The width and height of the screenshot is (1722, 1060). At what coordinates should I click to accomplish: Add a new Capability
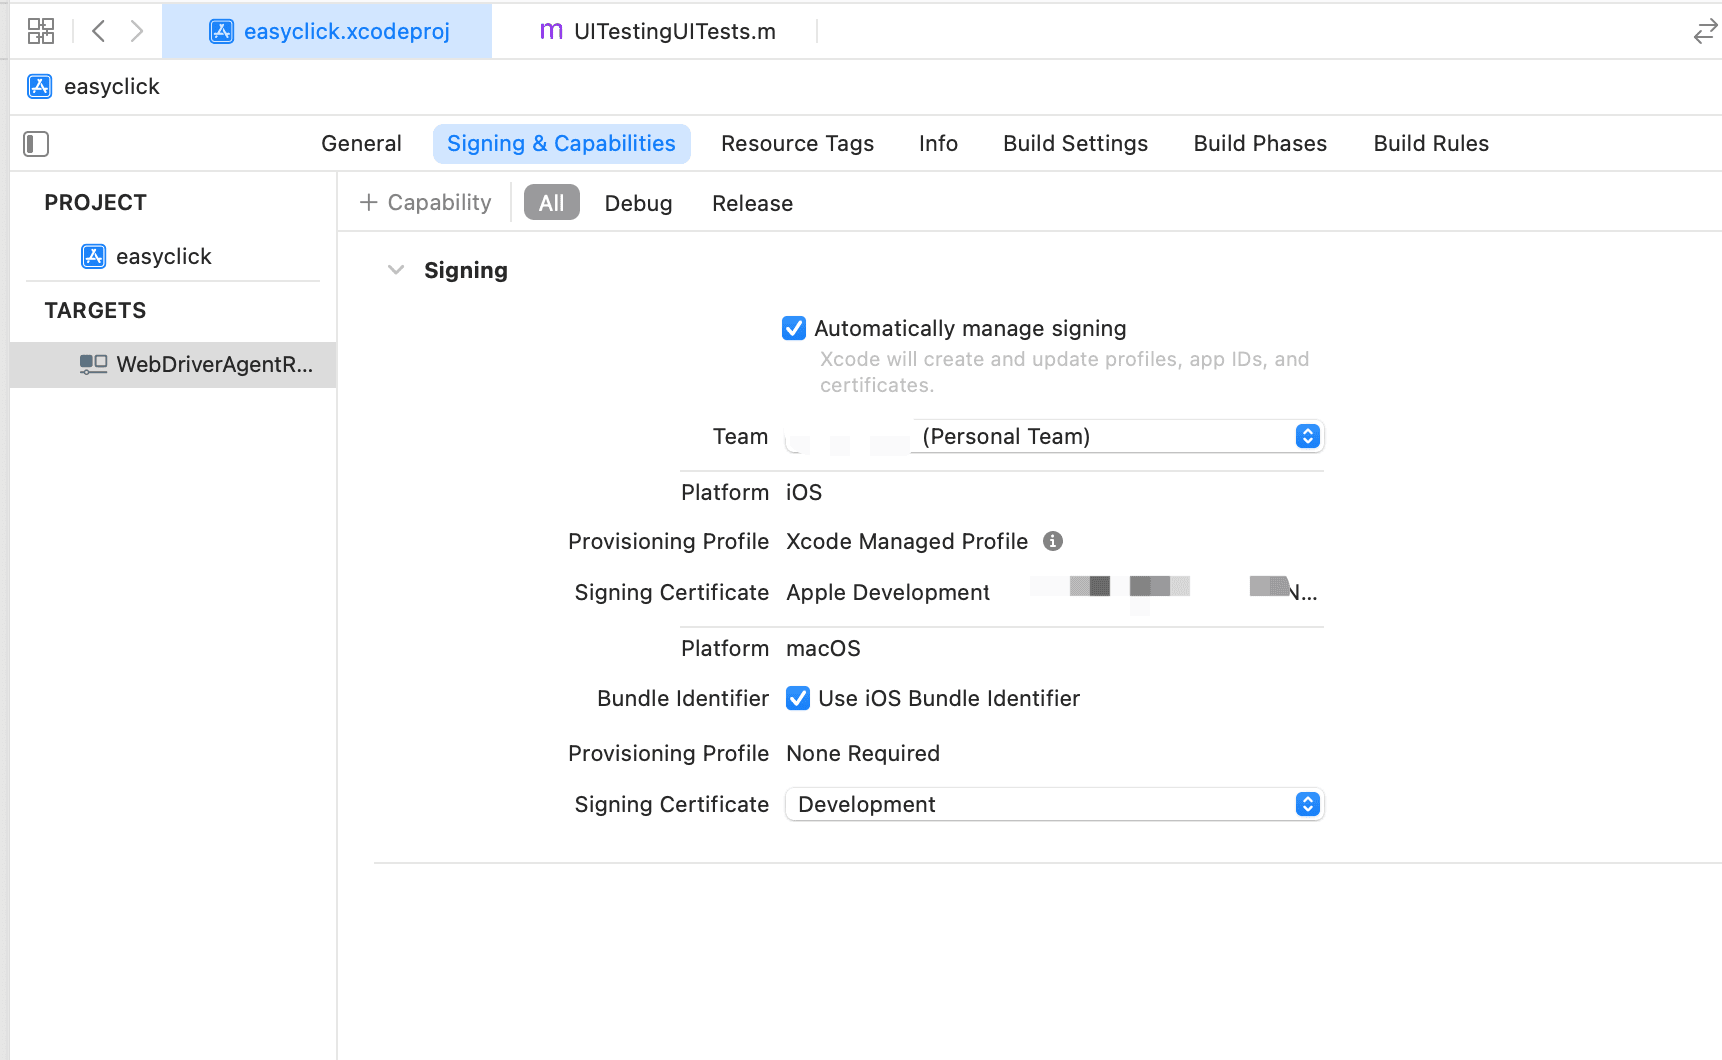pyautogui.click(x=425, y=203)
